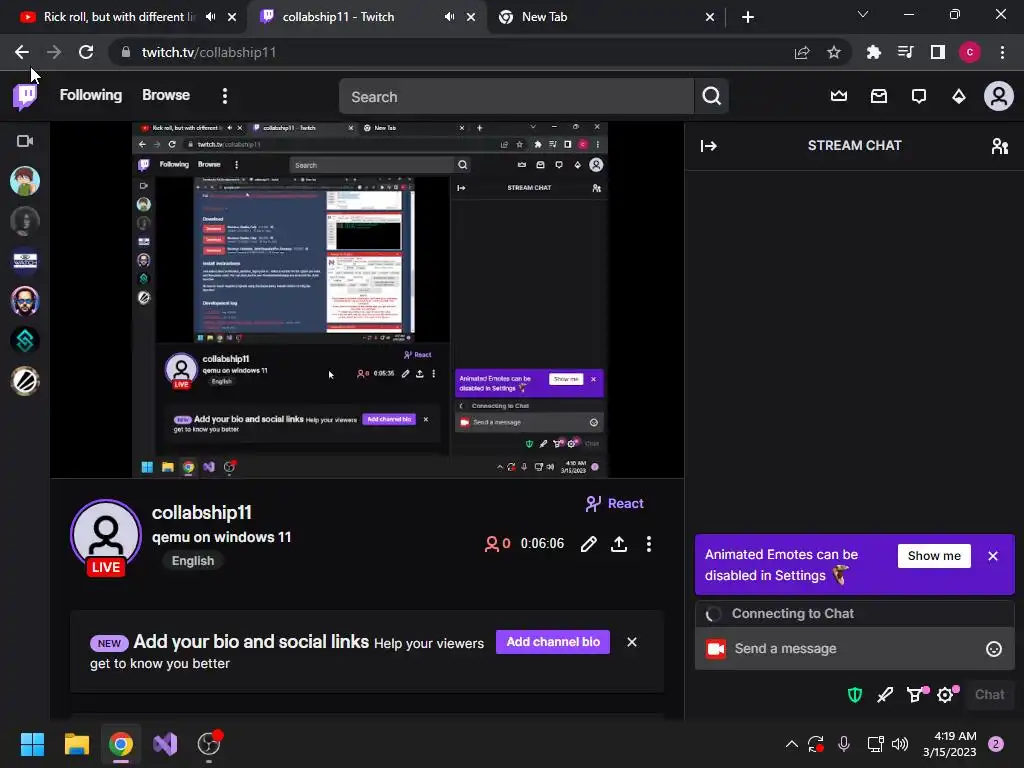Screen dimensions: 1024x768
Task: Open the Chrome extensions puzzle icon
Action: pos(873,52)
